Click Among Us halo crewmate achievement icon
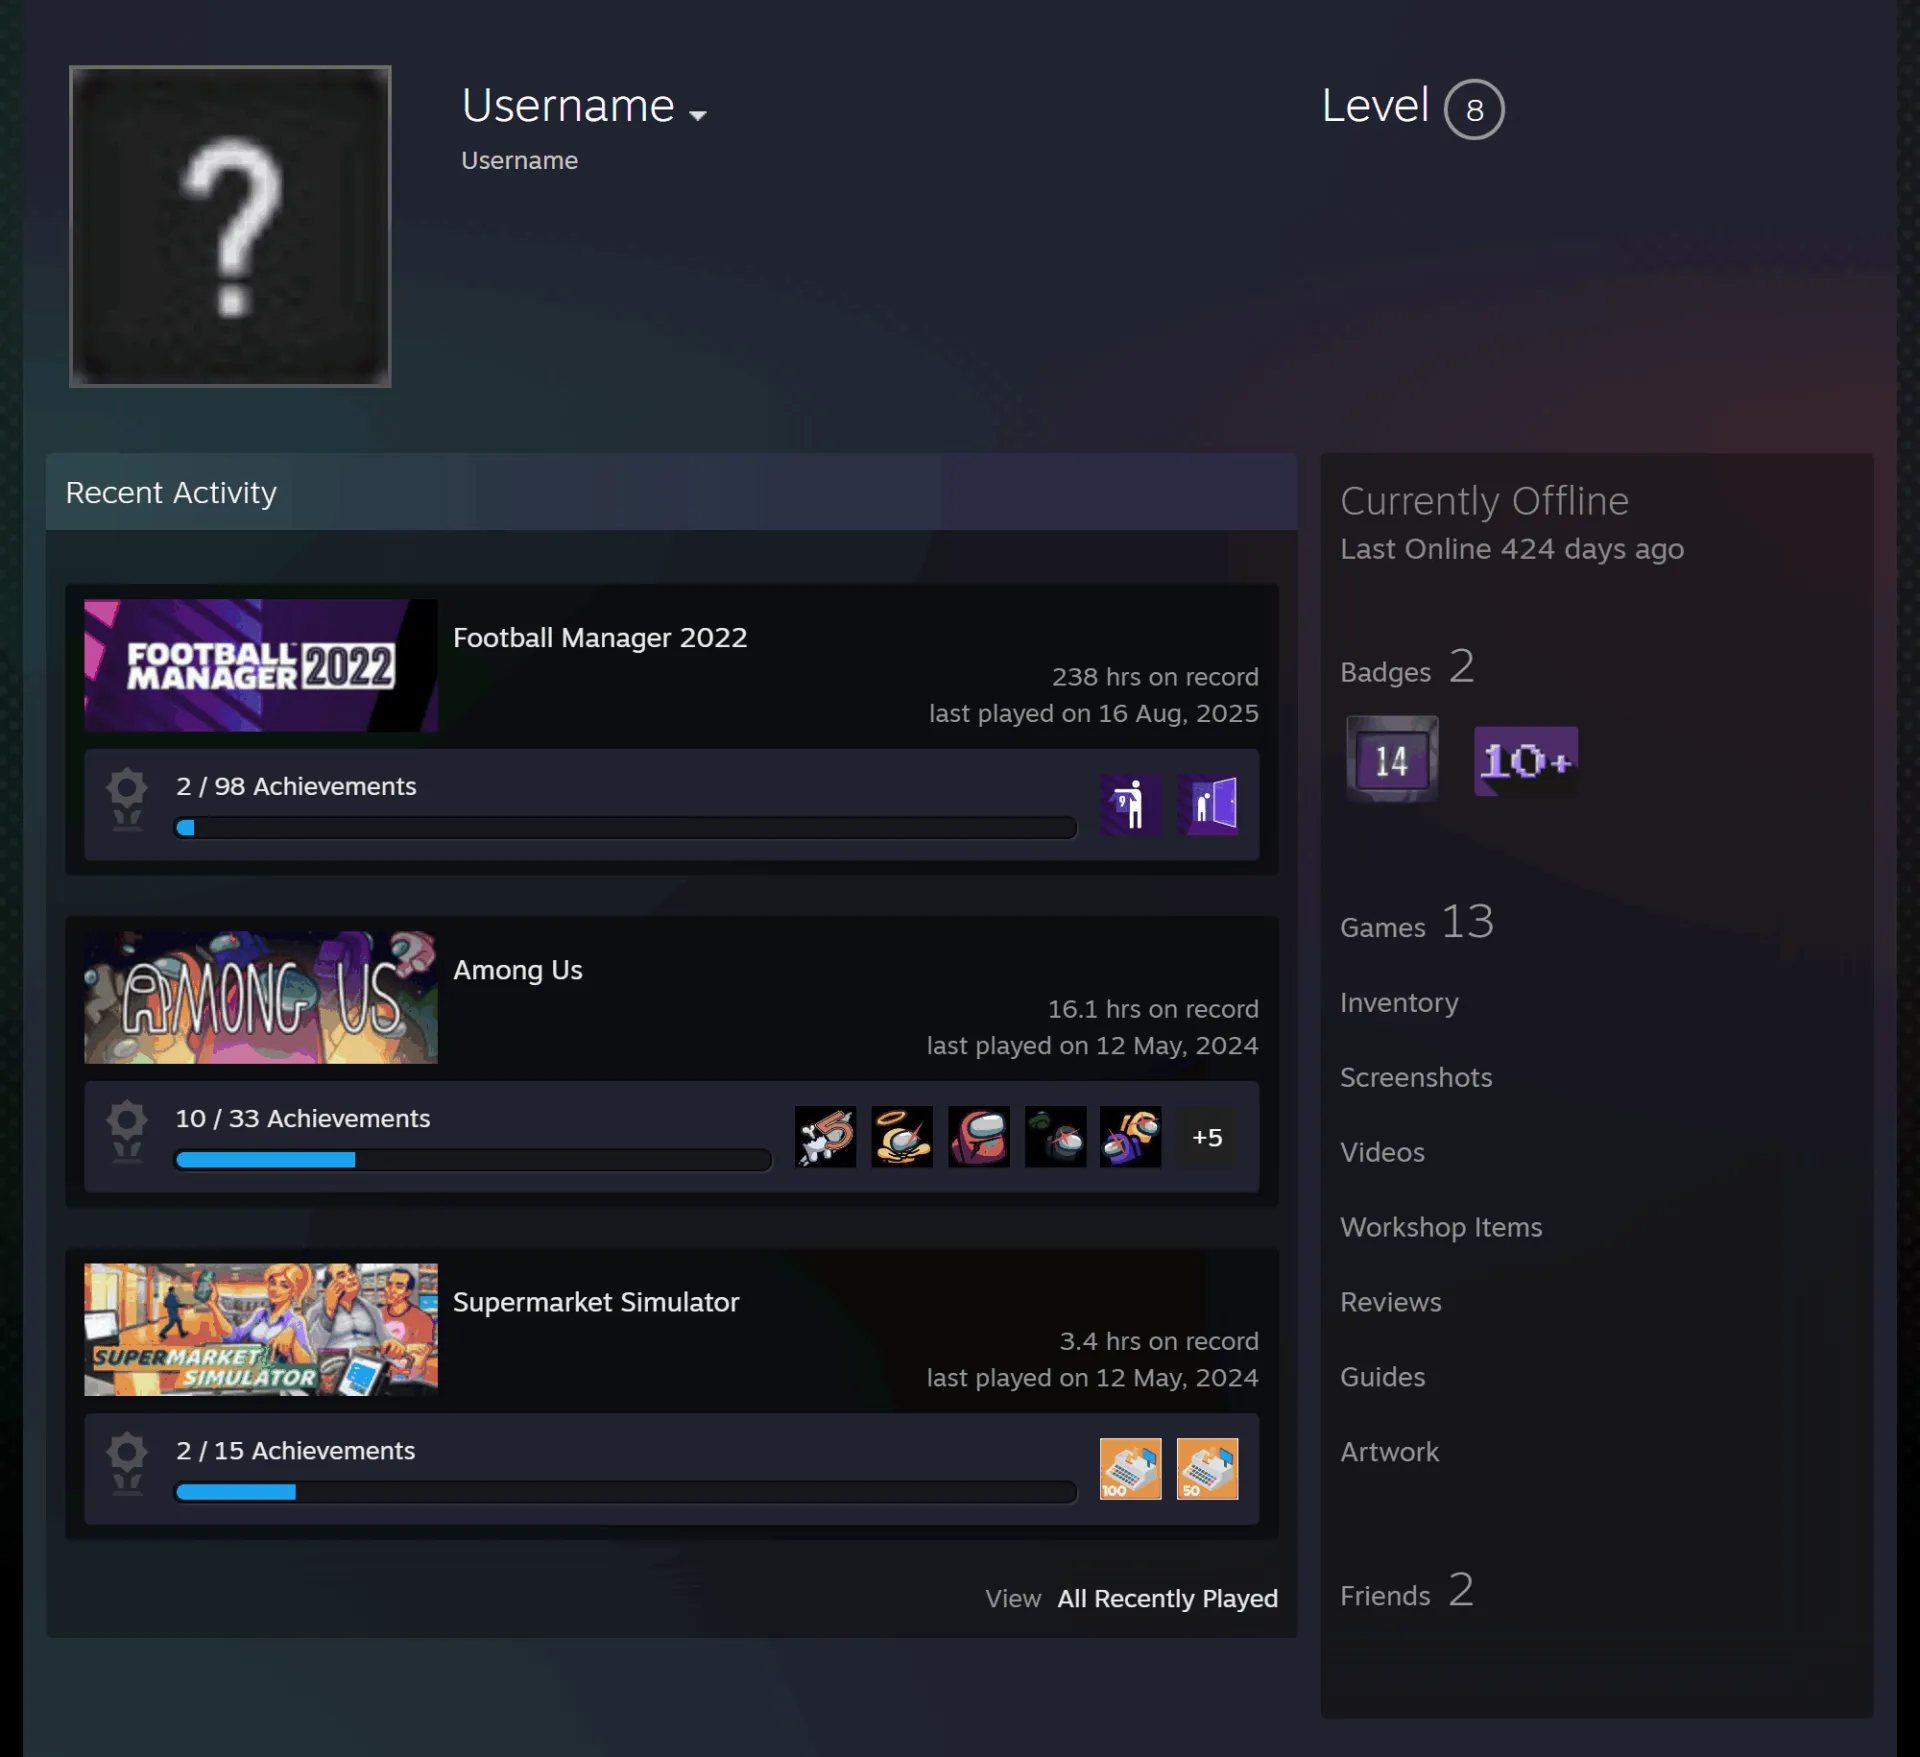Image resolution: width=1920 pixels, height=1757 pixels. click(x=902, y=1136)
